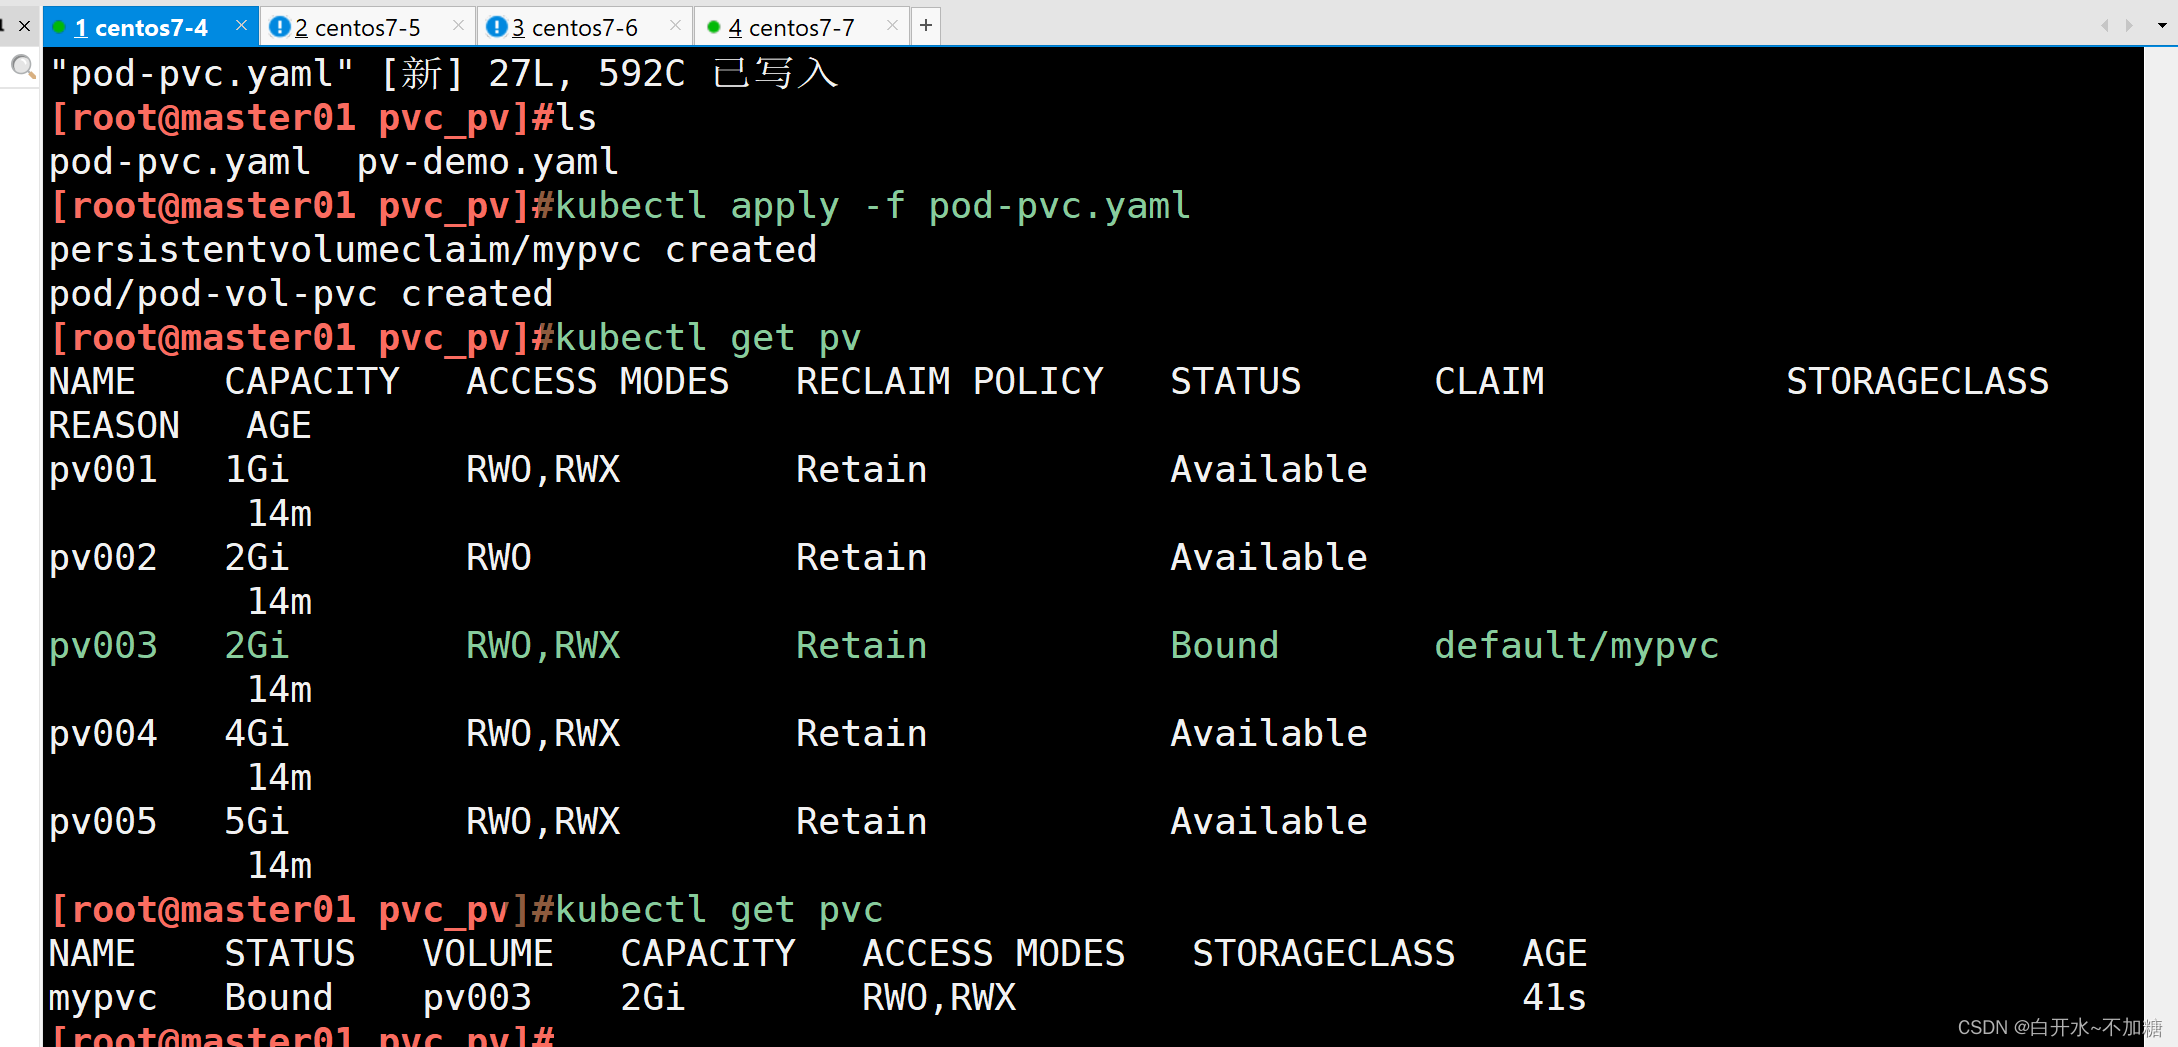The image size is (2178, 1047).
Task: Click the 4Gi capacity of pv004
Action: pyautogui.click(x=257, y=734)
